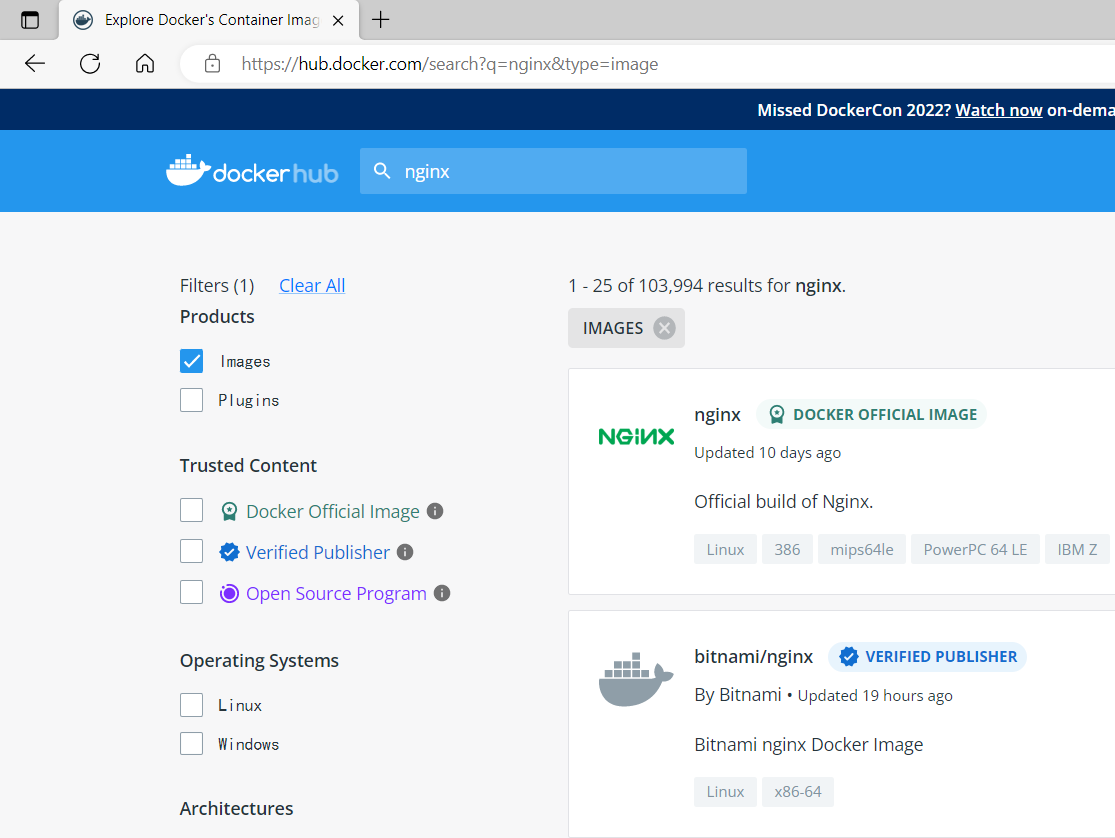Click the mips64le tag
The height and width of the screenshot is (838, 1115).
862,549
